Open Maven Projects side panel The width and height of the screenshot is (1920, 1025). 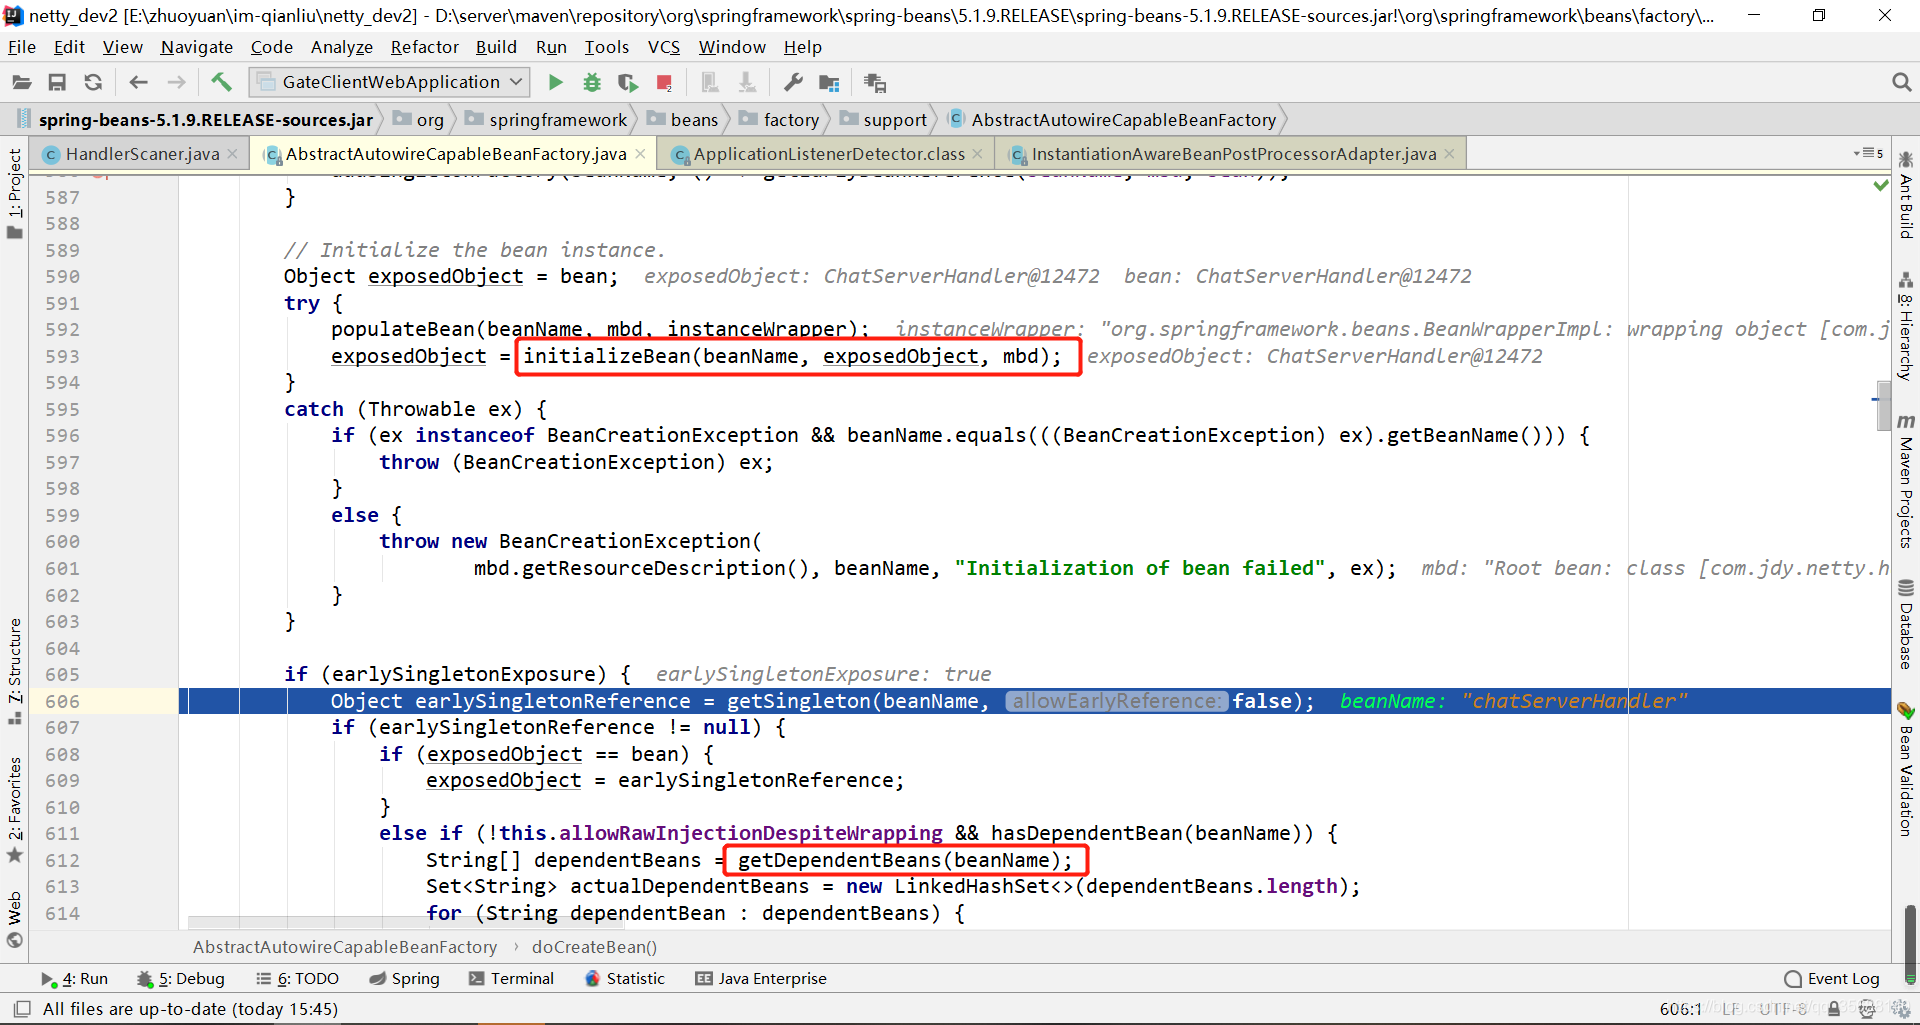tap(1906, 481)
